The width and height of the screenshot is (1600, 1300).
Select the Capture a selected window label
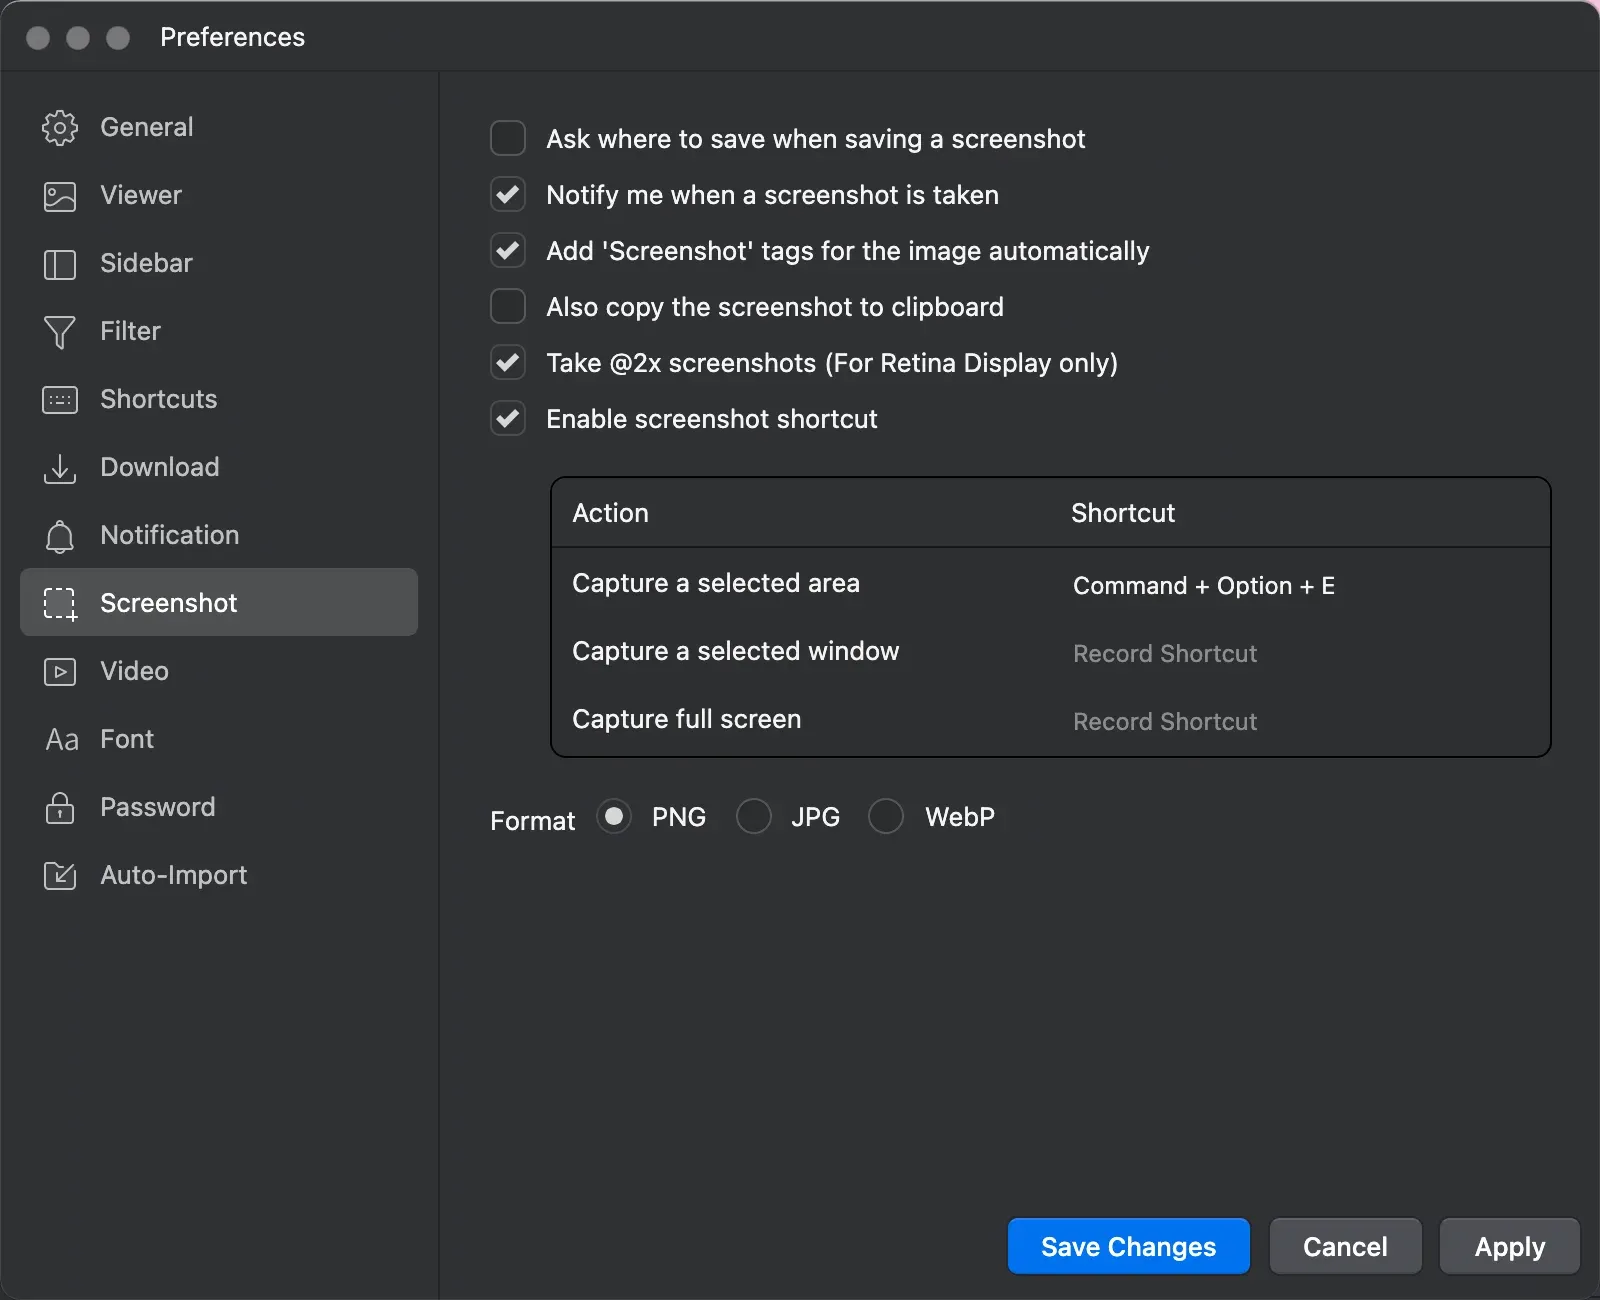click(736, 651)
